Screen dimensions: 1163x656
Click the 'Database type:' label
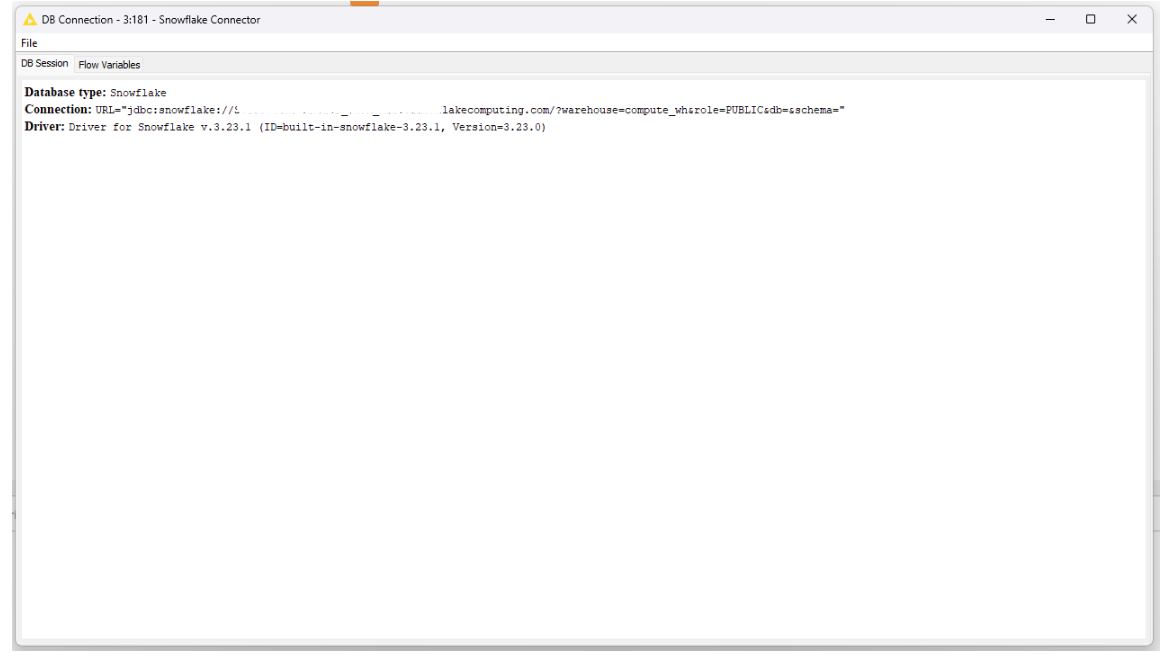(x=65, y=92)
